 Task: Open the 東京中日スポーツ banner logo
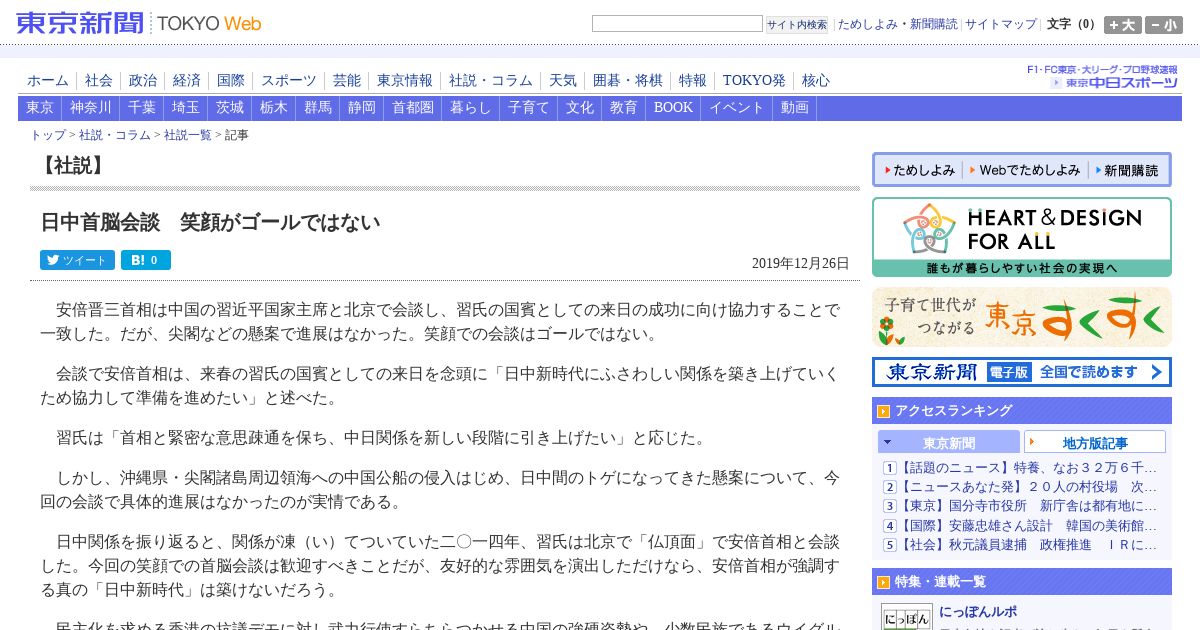(x=1113, y=83)
